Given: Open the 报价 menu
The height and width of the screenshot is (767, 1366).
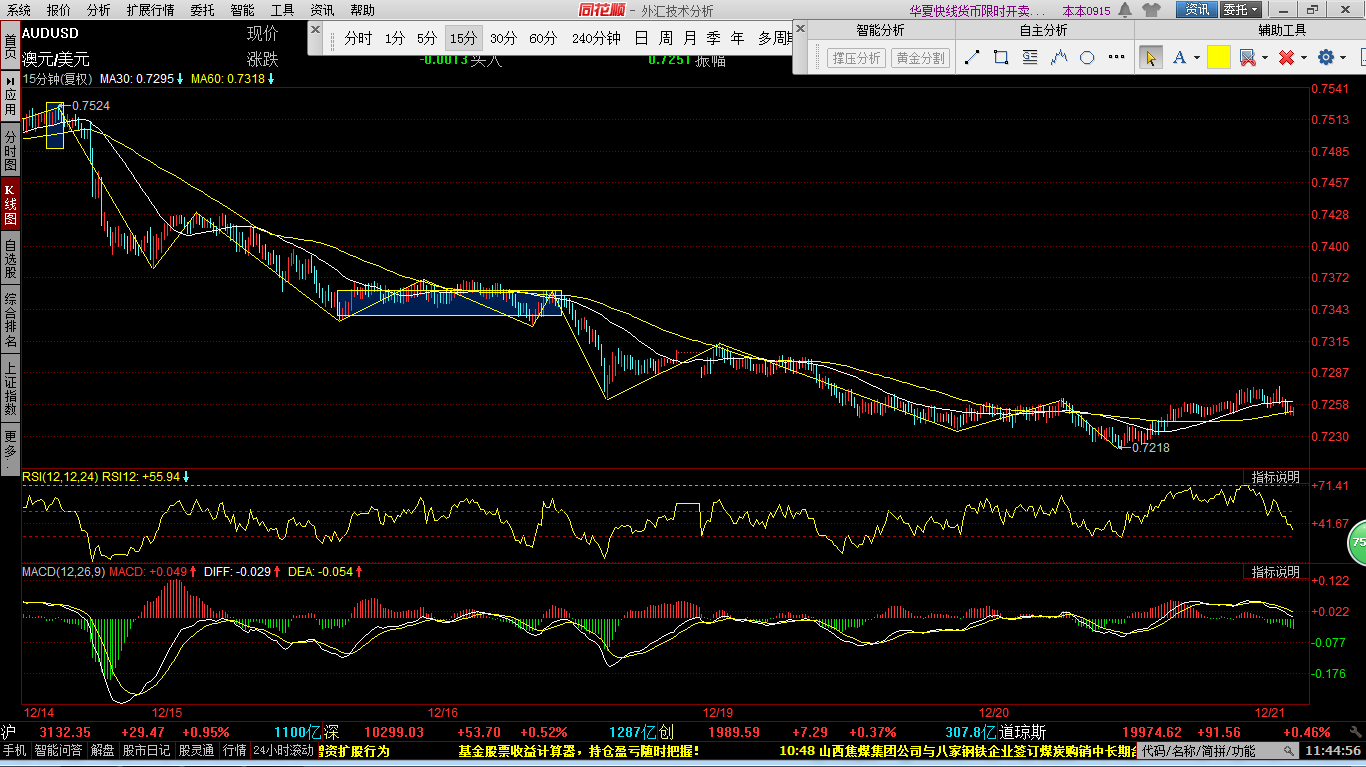Looking at the screenshot, I should coord(59,10).
